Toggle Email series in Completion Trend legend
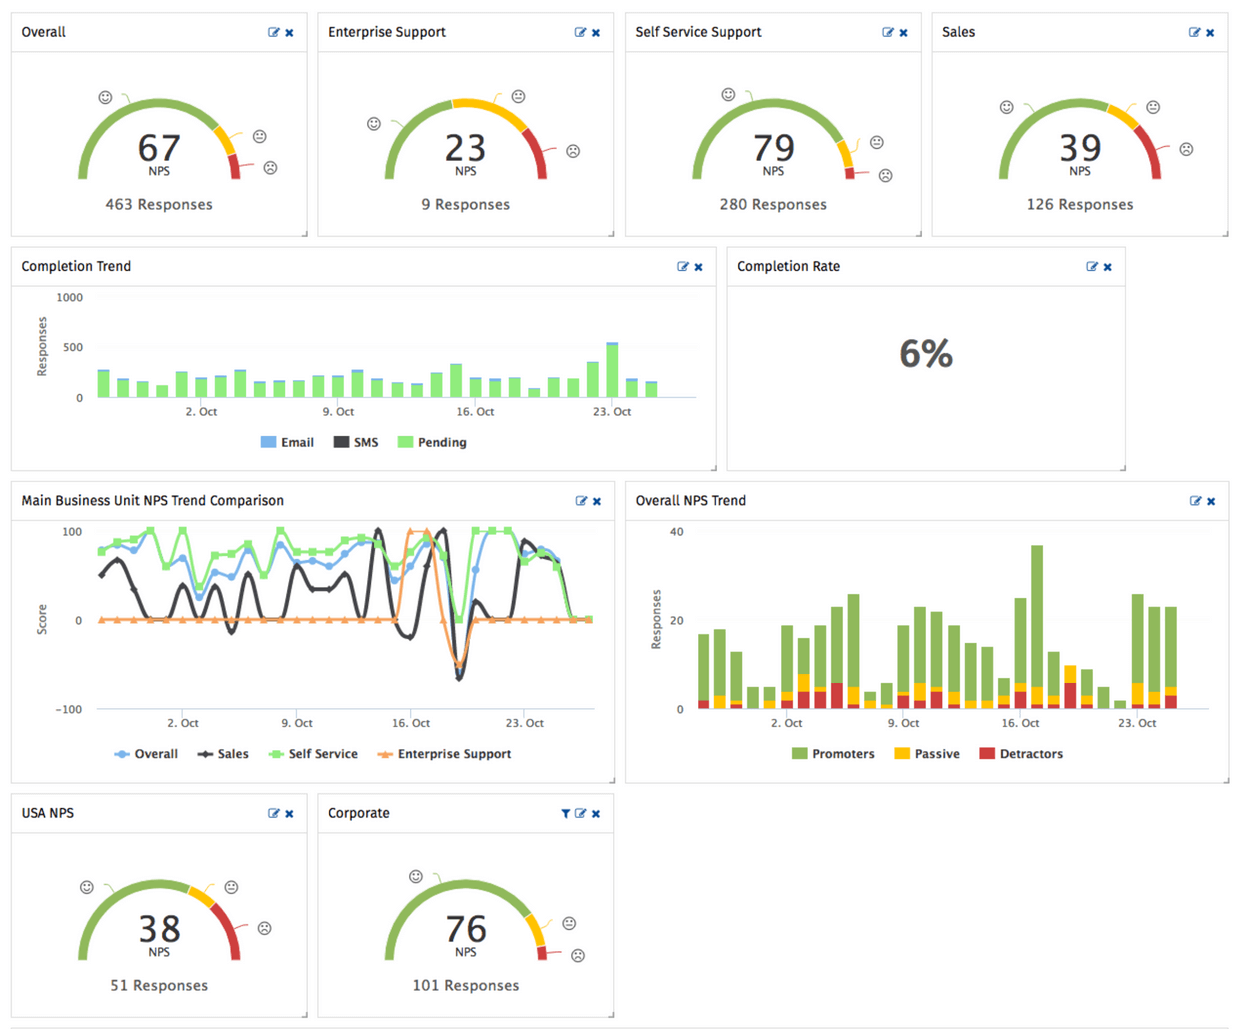The width and height of the screenshot is (1241, 1029). click(x=287, y=442)
